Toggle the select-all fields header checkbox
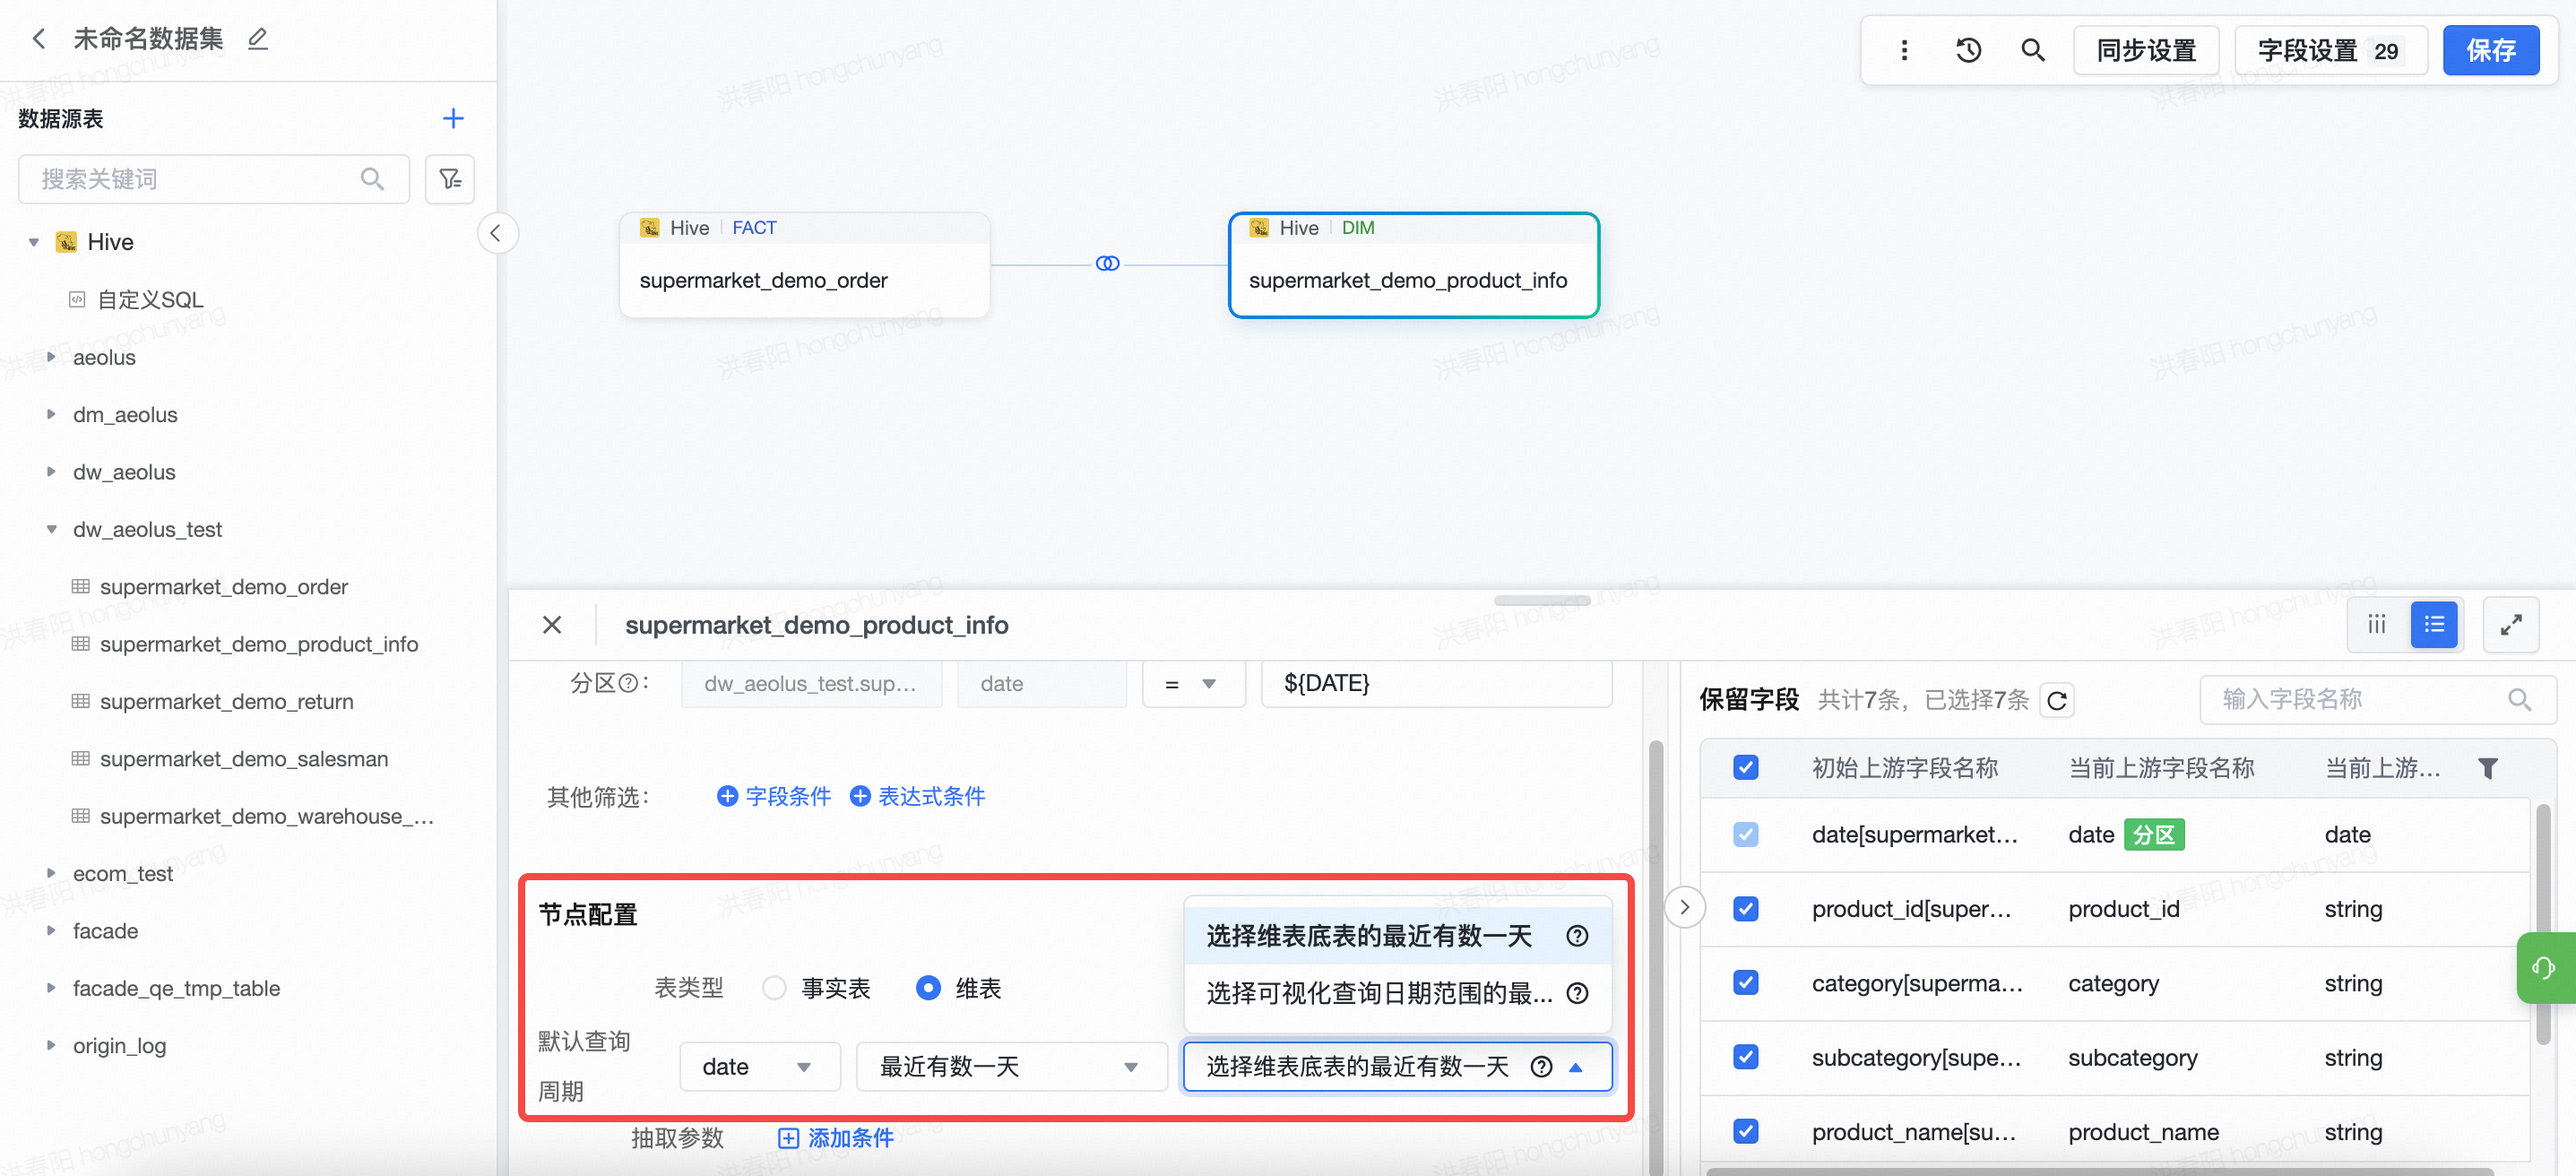Image resolution: width=2576 pixels, height=1176 pixels. tap(1745, 767)
